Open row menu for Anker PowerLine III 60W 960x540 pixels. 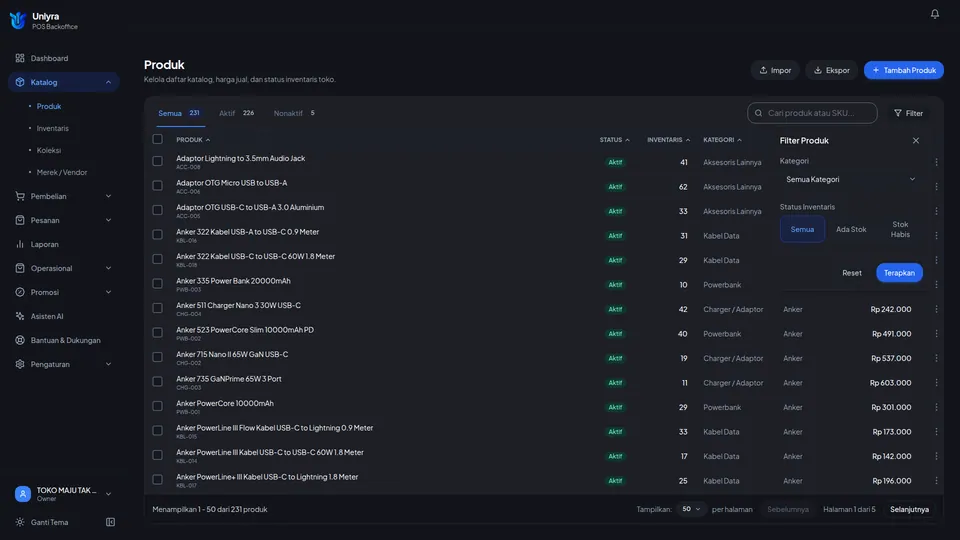point(936,456)
